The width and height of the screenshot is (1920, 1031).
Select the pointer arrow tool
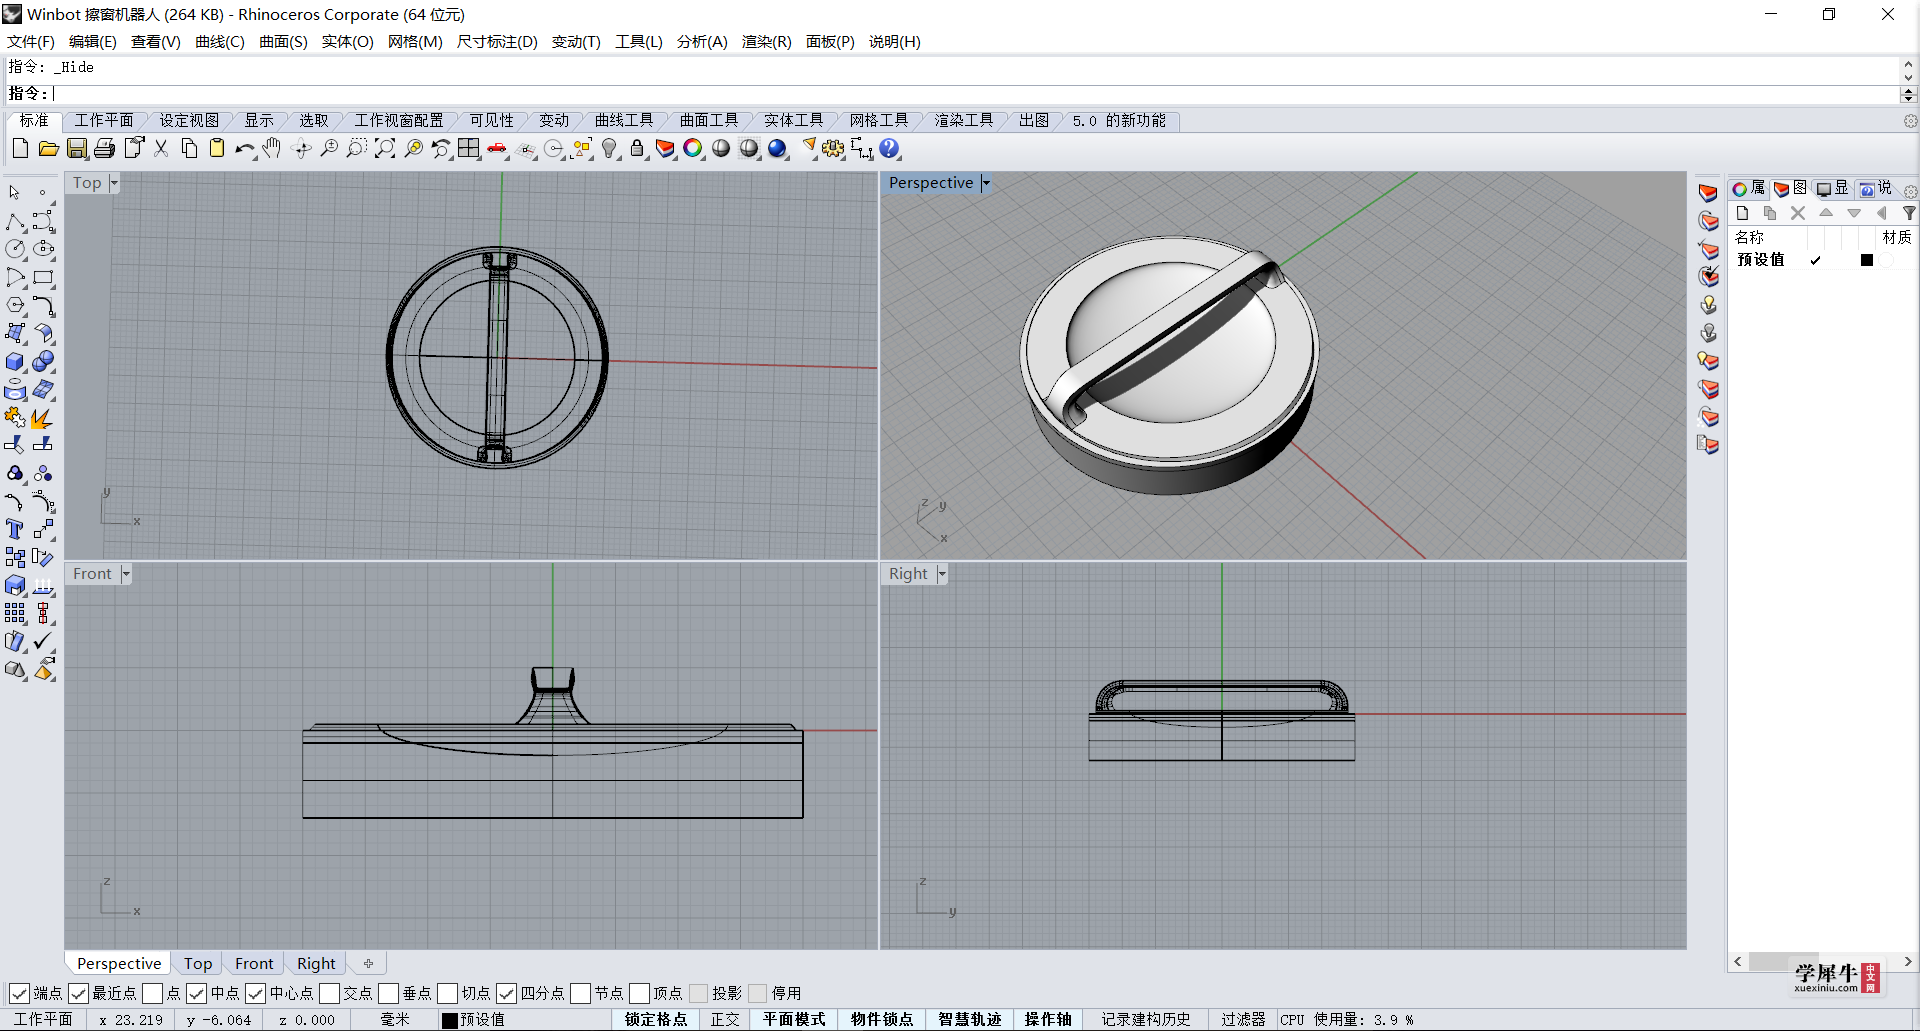click(x=15, y=192)
